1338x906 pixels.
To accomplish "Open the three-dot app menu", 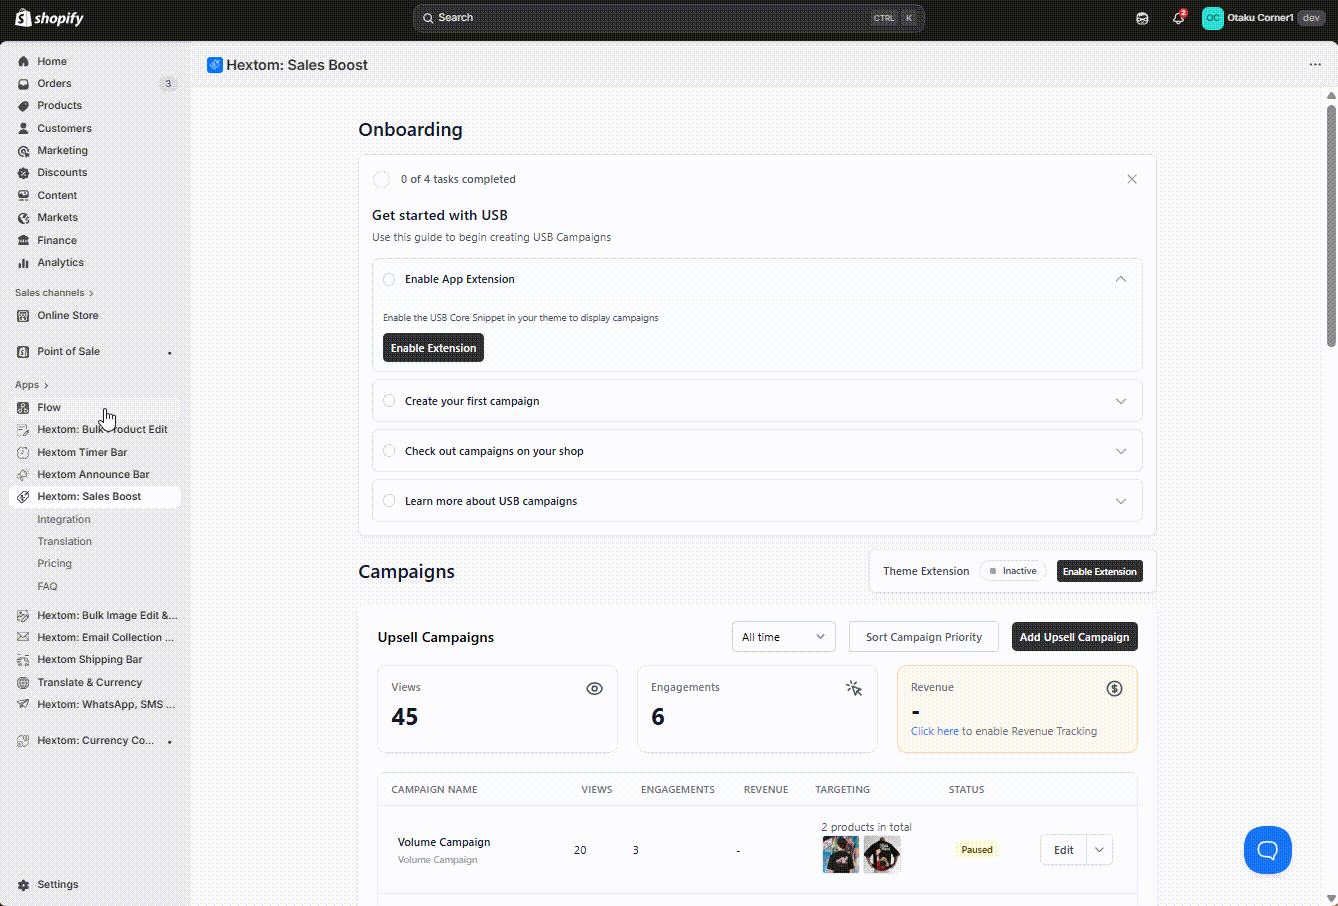I will coord(1315,64).
